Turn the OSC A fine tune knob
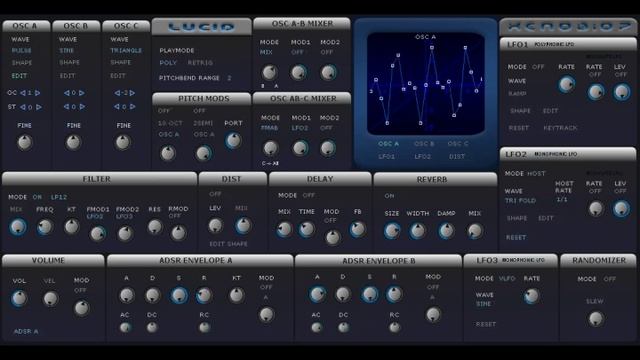The image size is (640, 360). pos(24,142)
